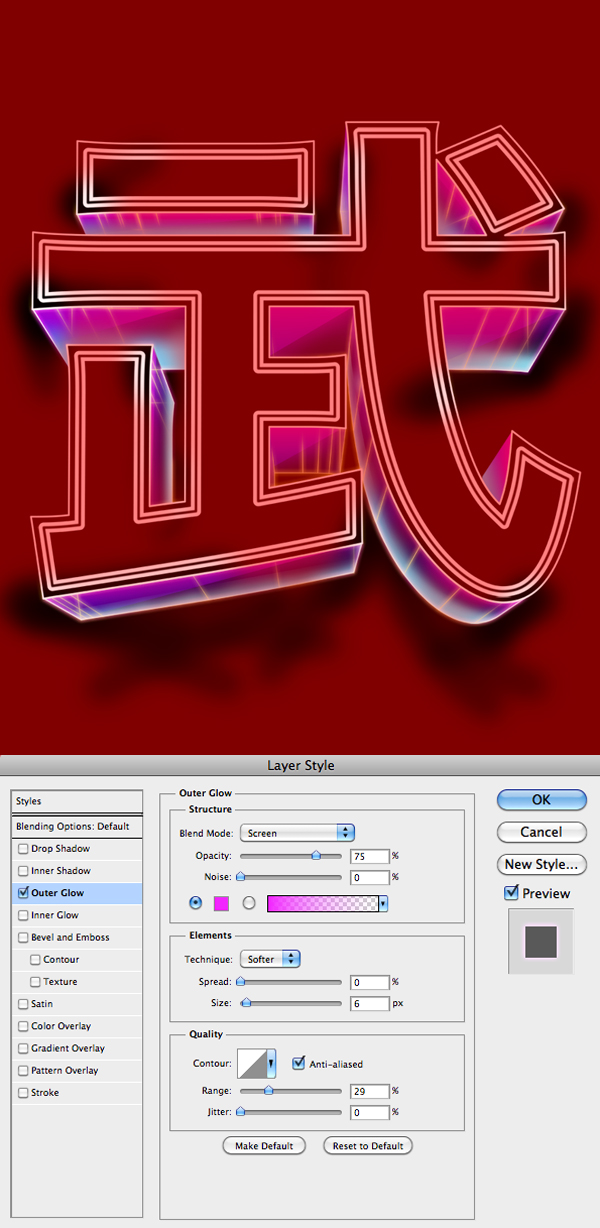
Task: Click the Cancel button
Action: (x=541, y=832)
